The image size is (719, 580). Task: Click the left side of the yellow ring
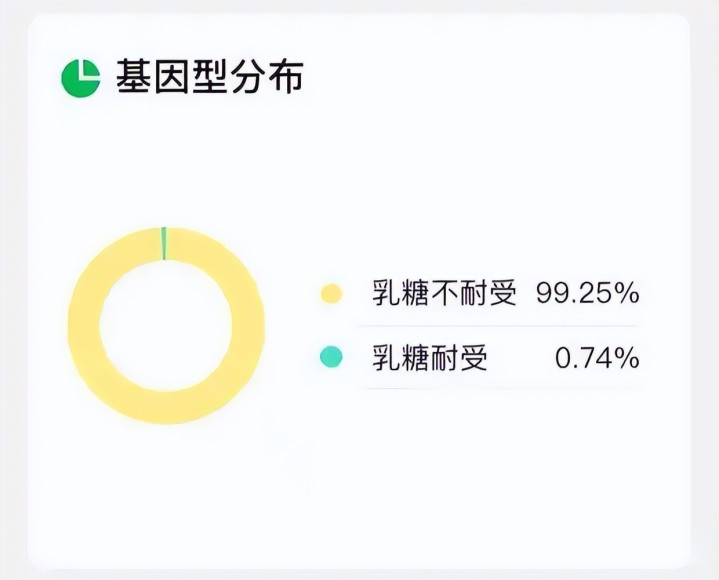(x=84, y=326)
